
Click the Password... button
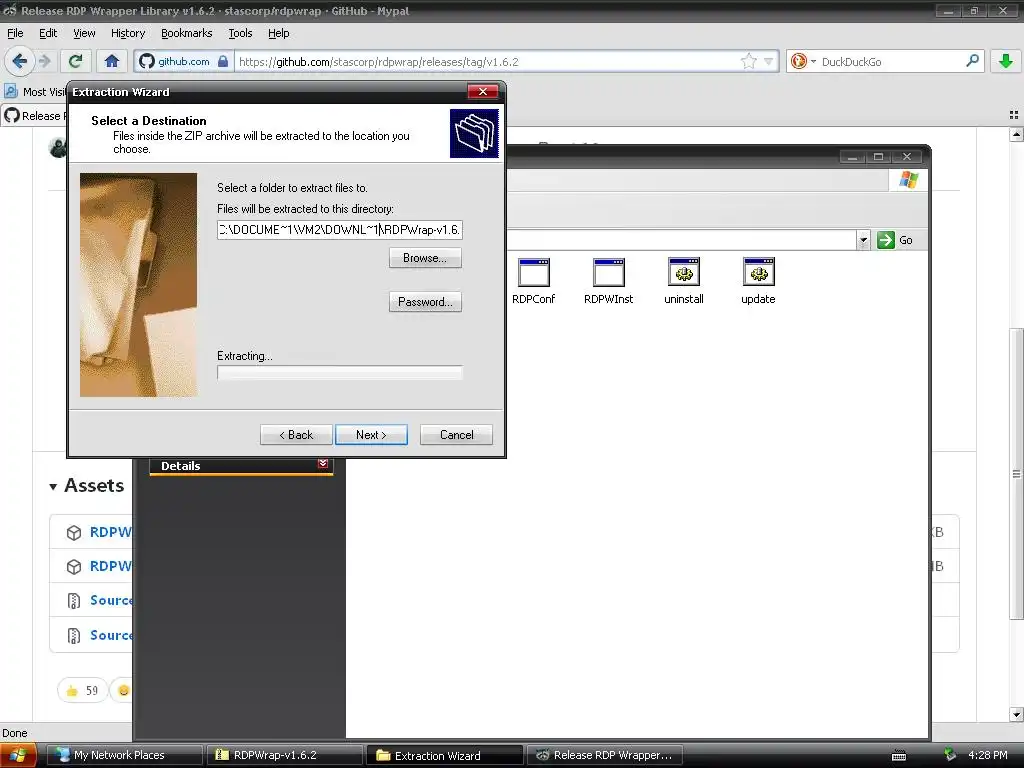(425, 302)
